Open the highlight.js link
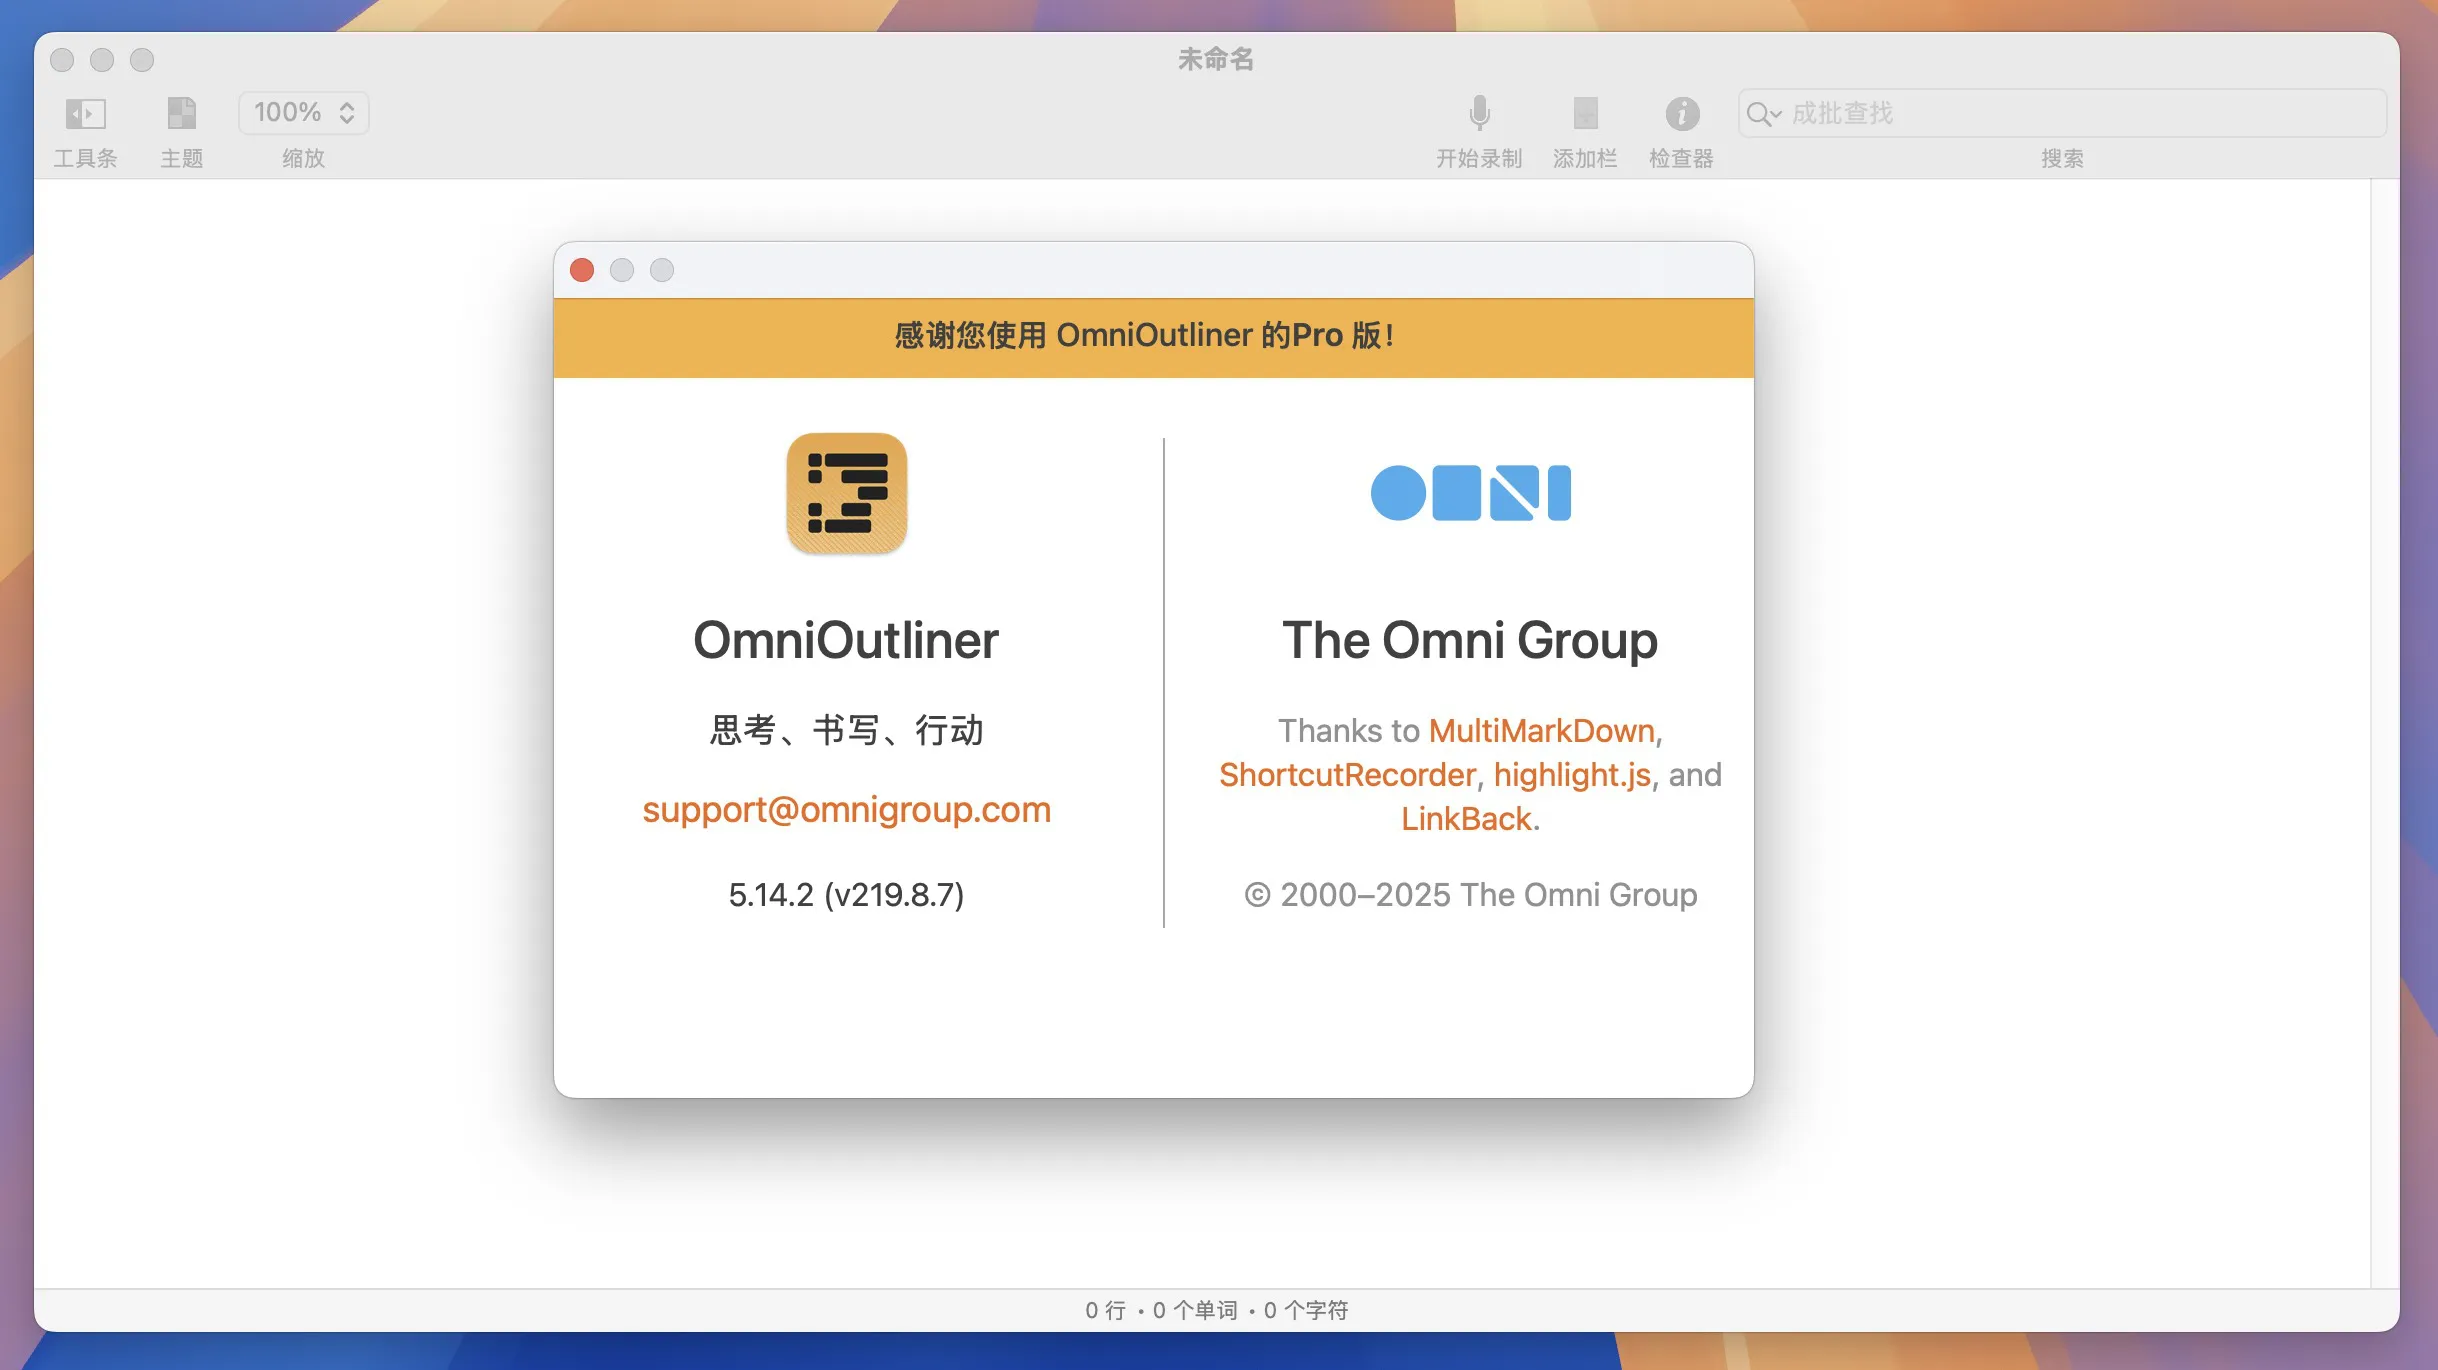The height and width of the screenshot is (1370, 2438). (x=1572, y=775)
